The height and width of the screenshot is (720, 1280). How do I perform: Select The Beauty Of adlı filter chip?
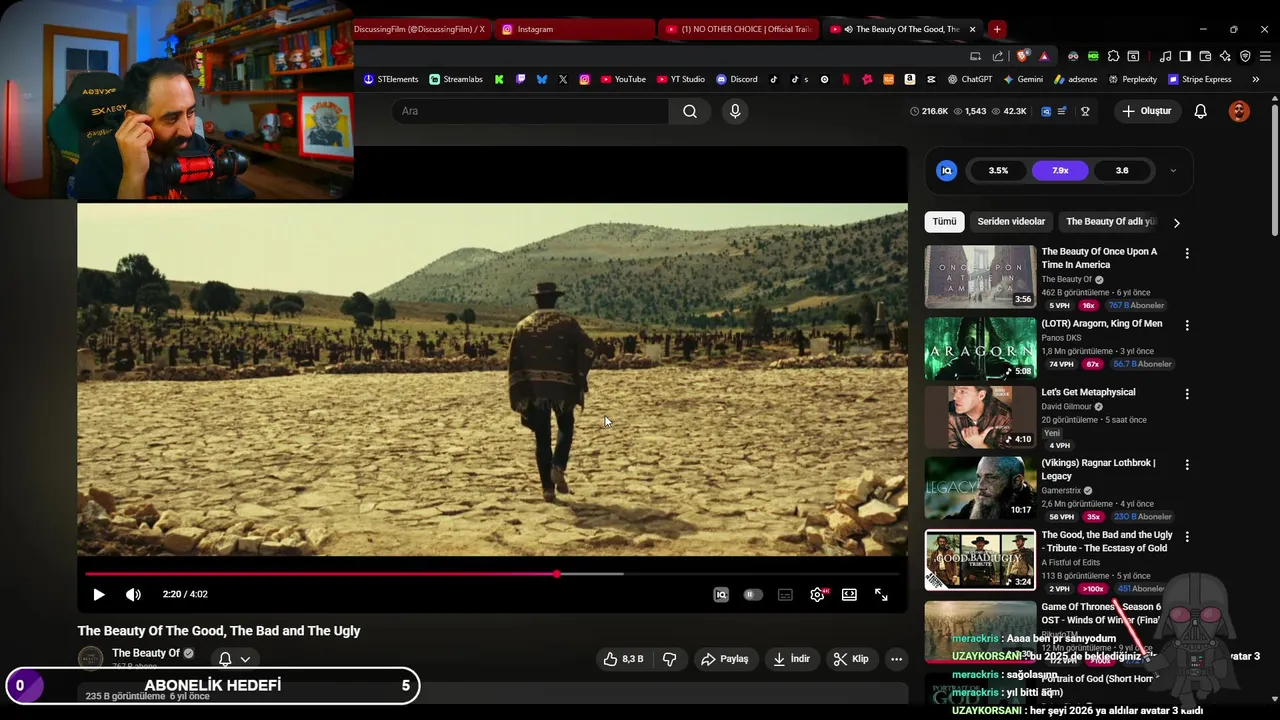click(x=1110, y=222)
